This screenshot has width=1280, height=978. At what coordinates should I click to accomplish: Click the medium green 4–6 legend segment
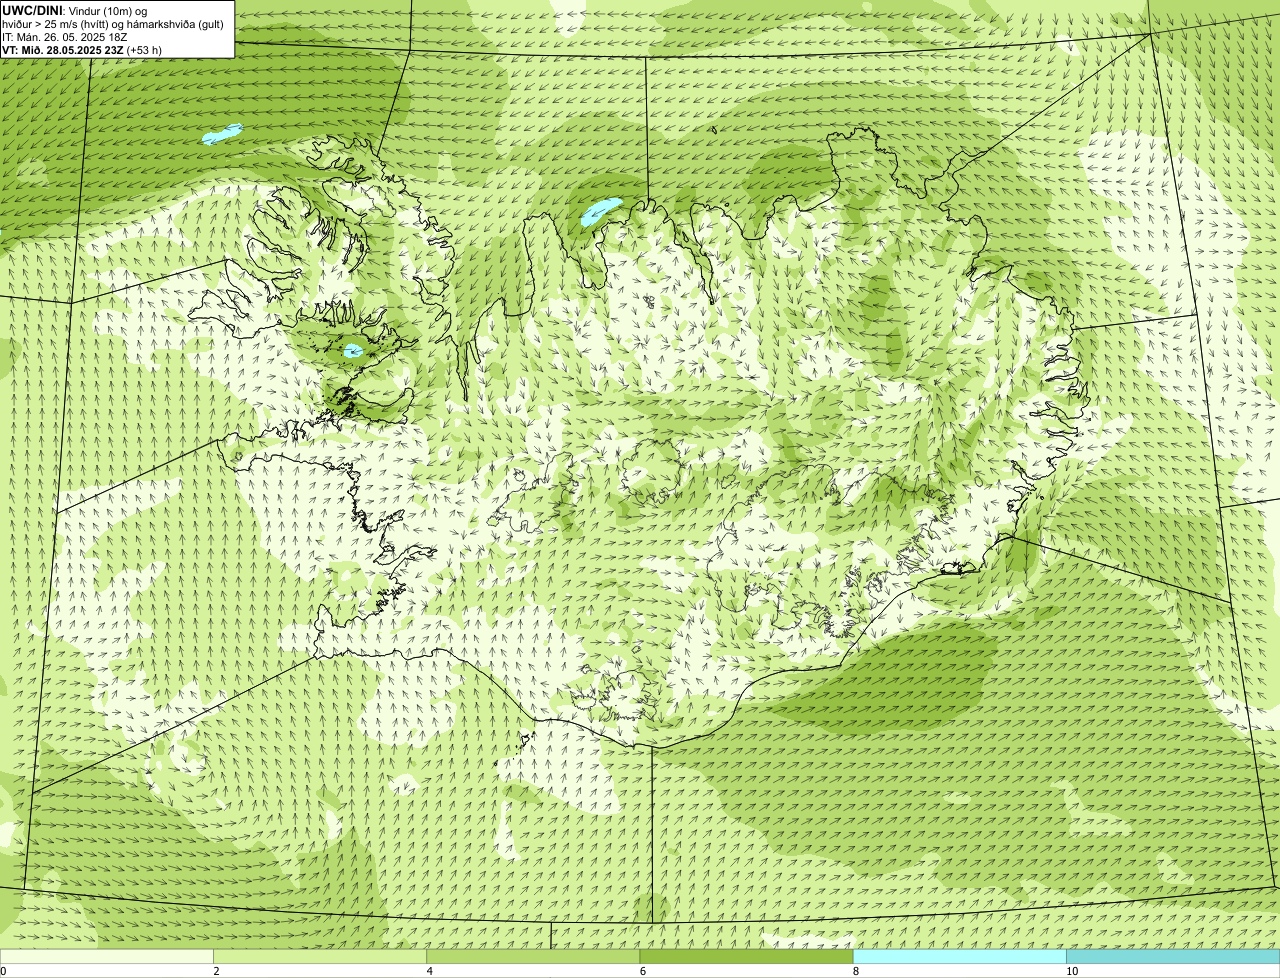pos(533,956)
